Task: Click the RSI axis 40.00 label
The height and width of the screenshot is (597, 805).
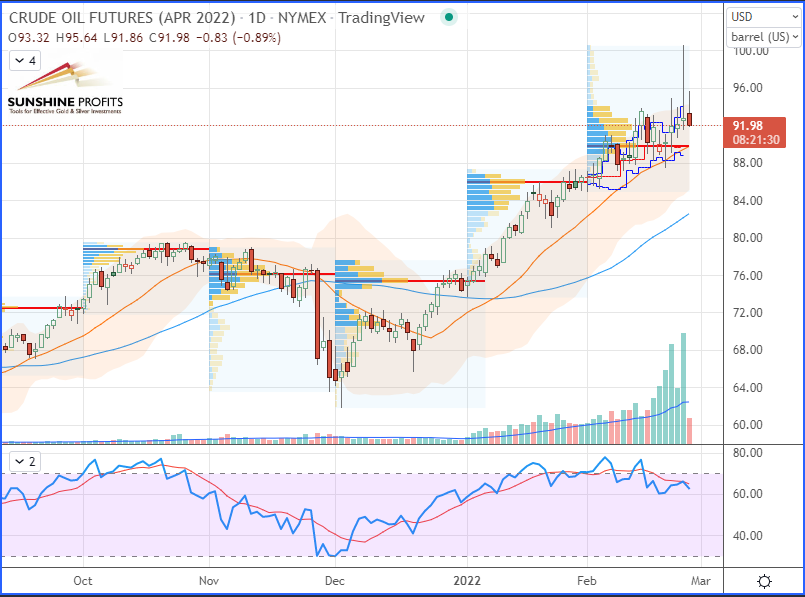Action: point(748,536)
